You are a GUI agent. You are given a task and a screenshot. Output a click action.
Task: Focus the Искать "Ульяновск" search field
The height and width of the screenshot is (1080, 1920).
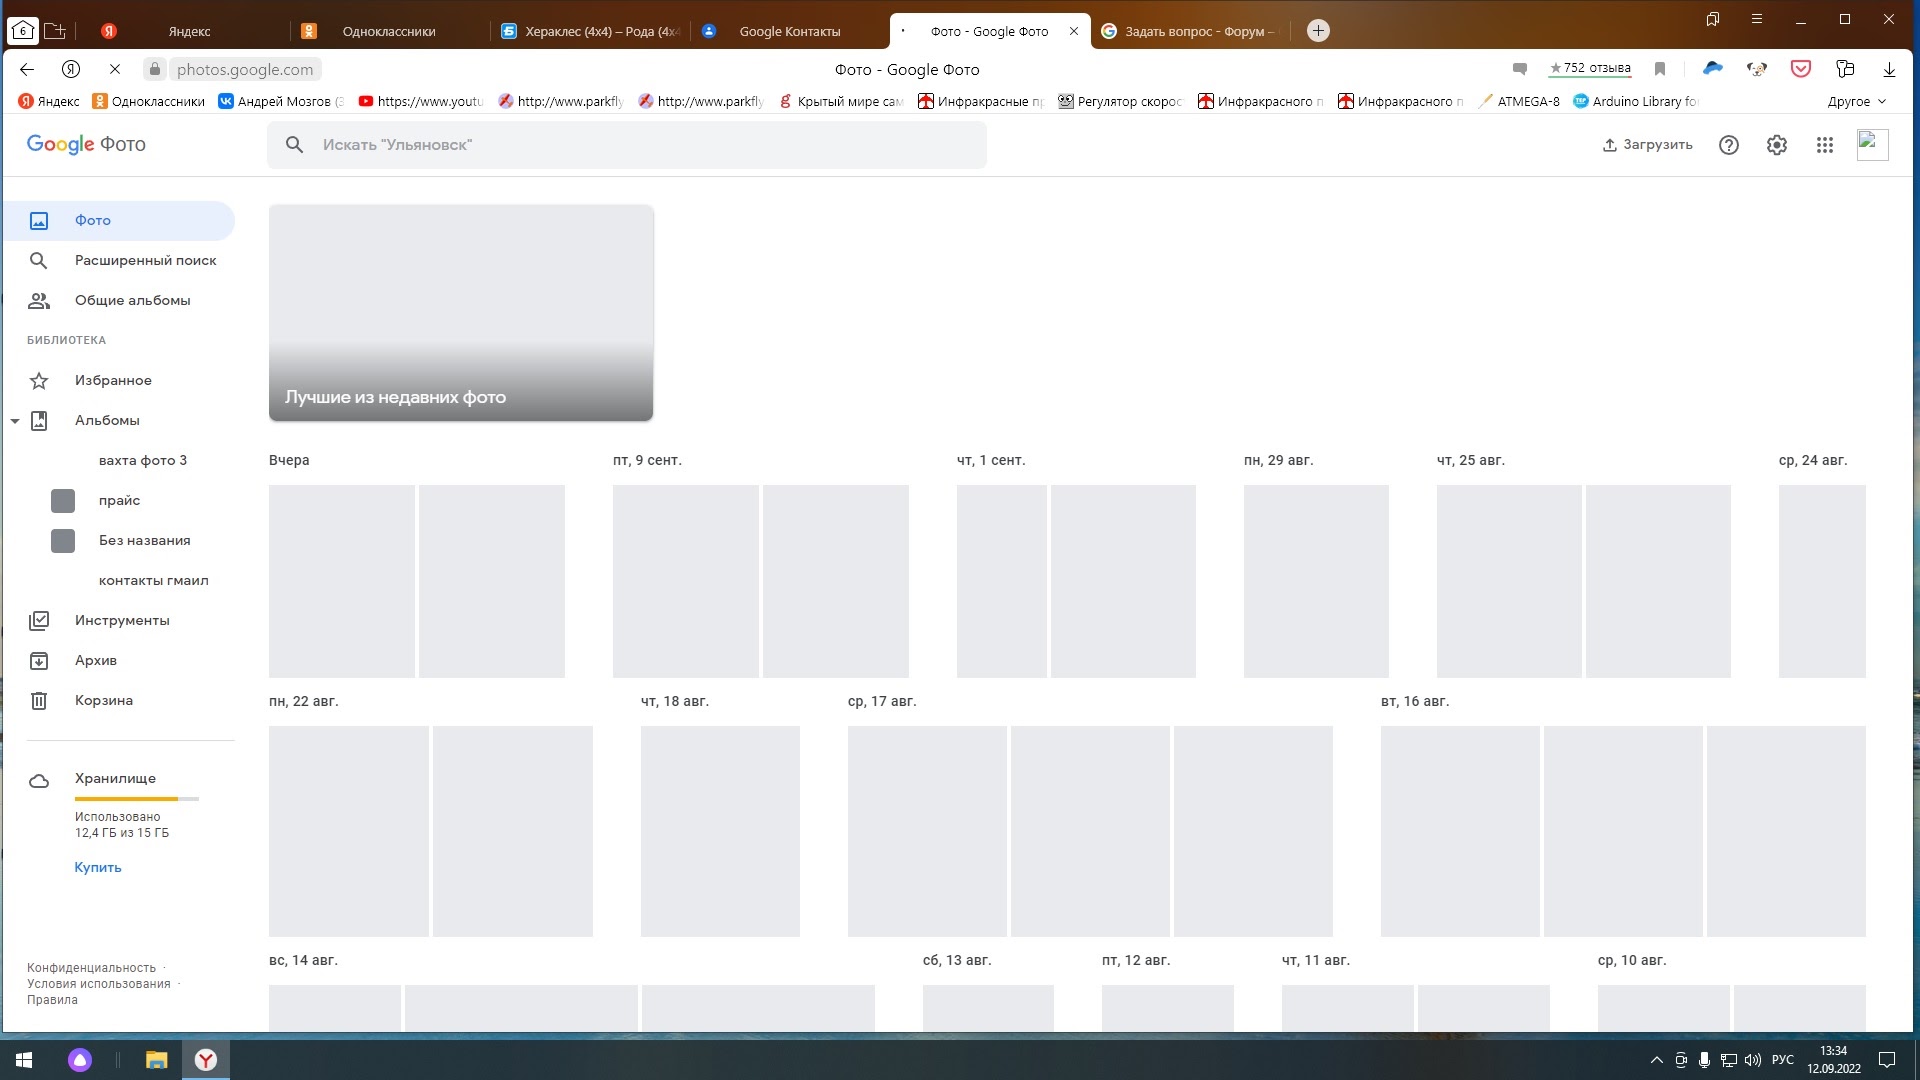pyautogui.click(x=627, y=145)
